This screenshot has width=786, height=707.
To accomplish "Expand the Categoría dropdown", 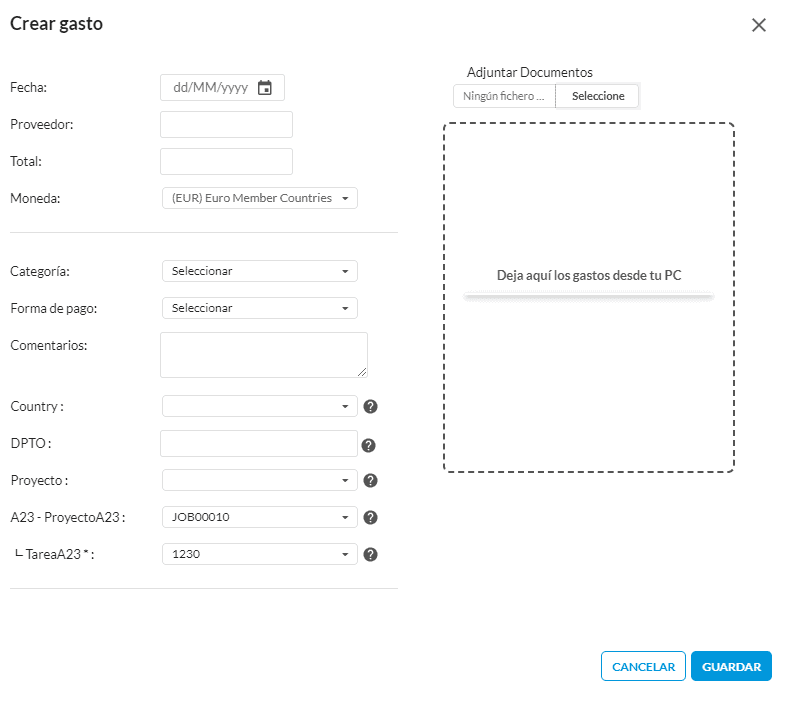I will click(260, 271).
